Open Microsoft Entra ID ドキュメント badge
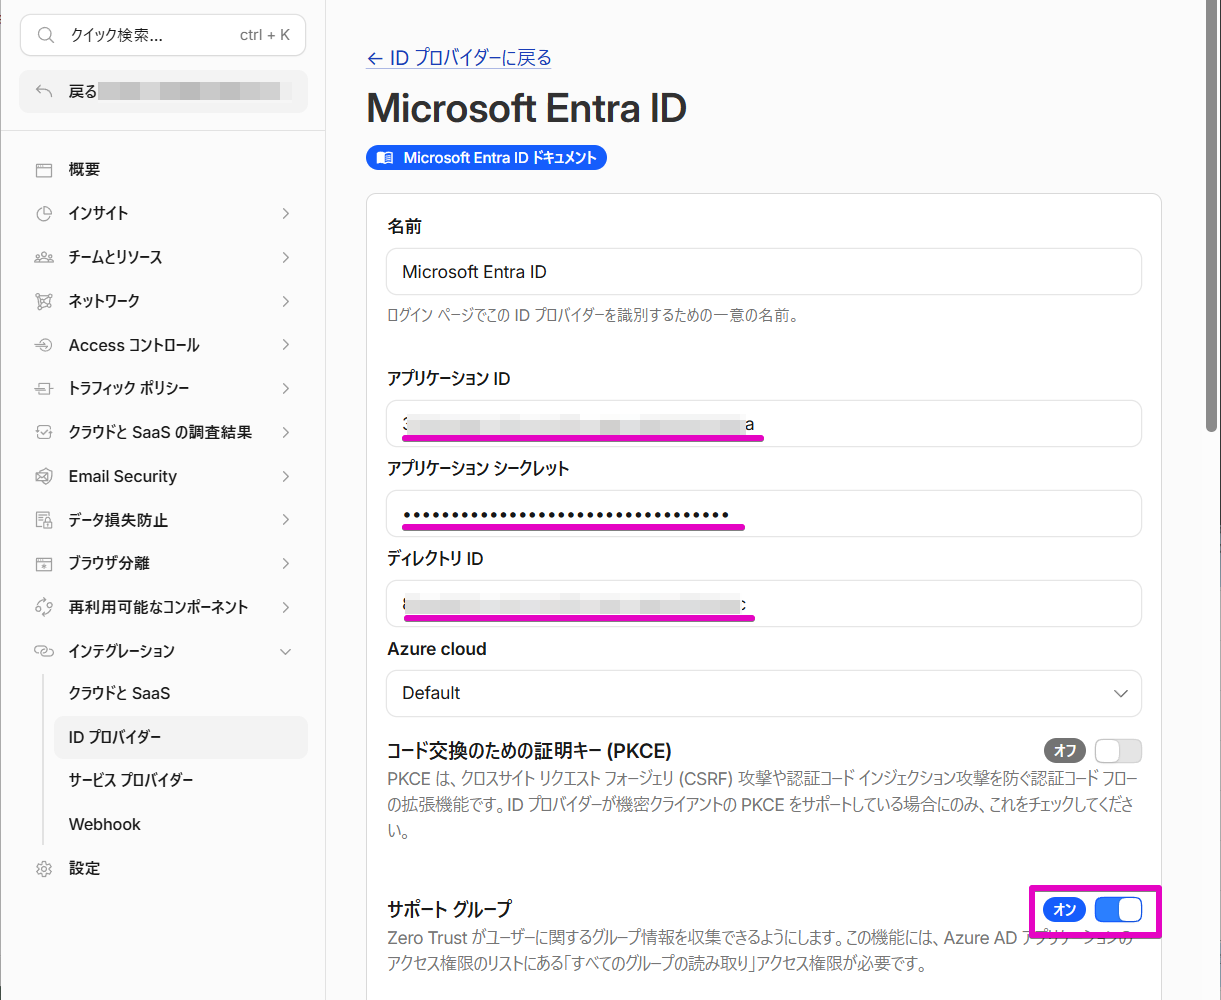Image resolution: width=1221 pixels, height=1000 pixels. (487, 158)
